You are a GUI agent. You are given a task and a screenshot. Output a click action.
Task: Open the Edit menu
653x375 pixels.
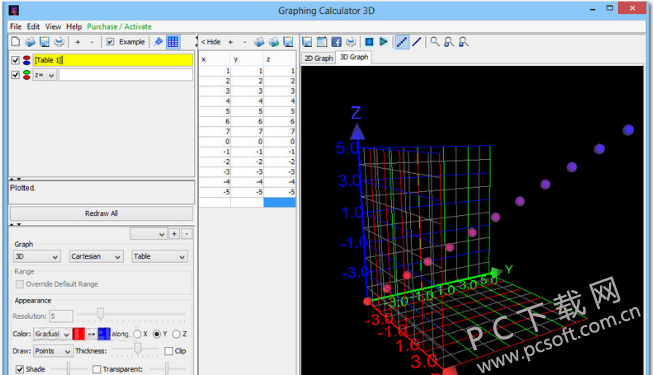pyautogui.click(x=33, y=26)
